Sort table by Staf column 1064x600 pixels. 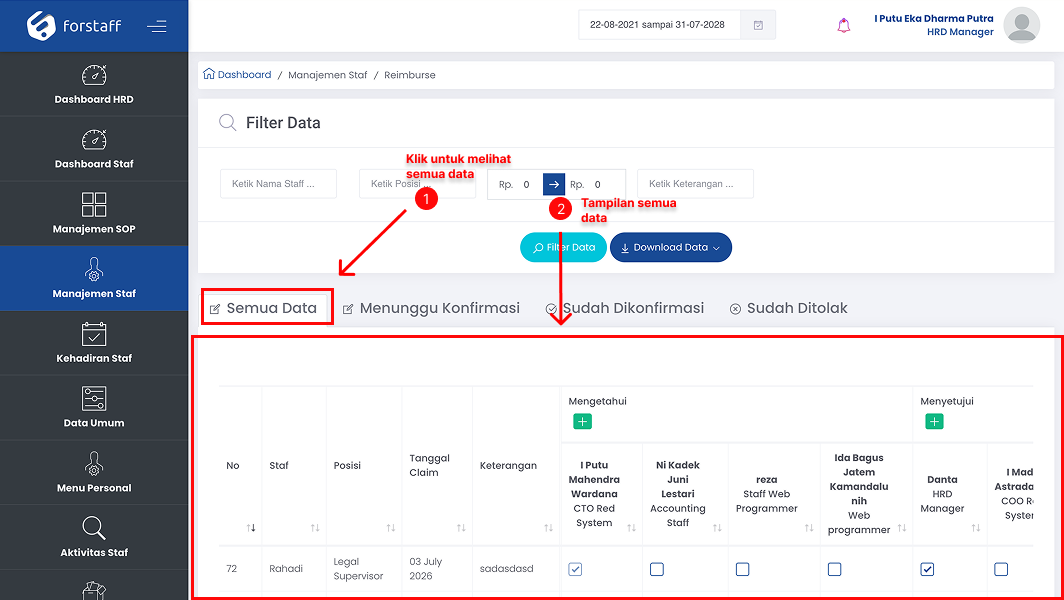pyautogui.click(x=315, y=527)
